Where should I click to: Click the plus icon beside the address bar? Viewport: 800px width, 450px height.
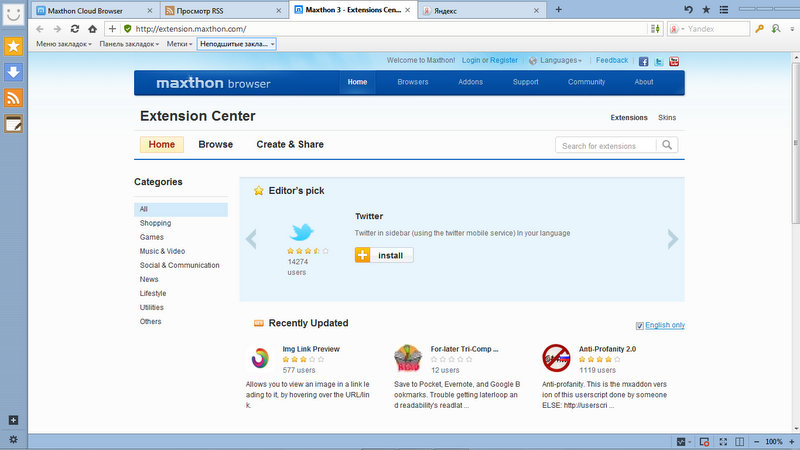[x=112, y=29]
